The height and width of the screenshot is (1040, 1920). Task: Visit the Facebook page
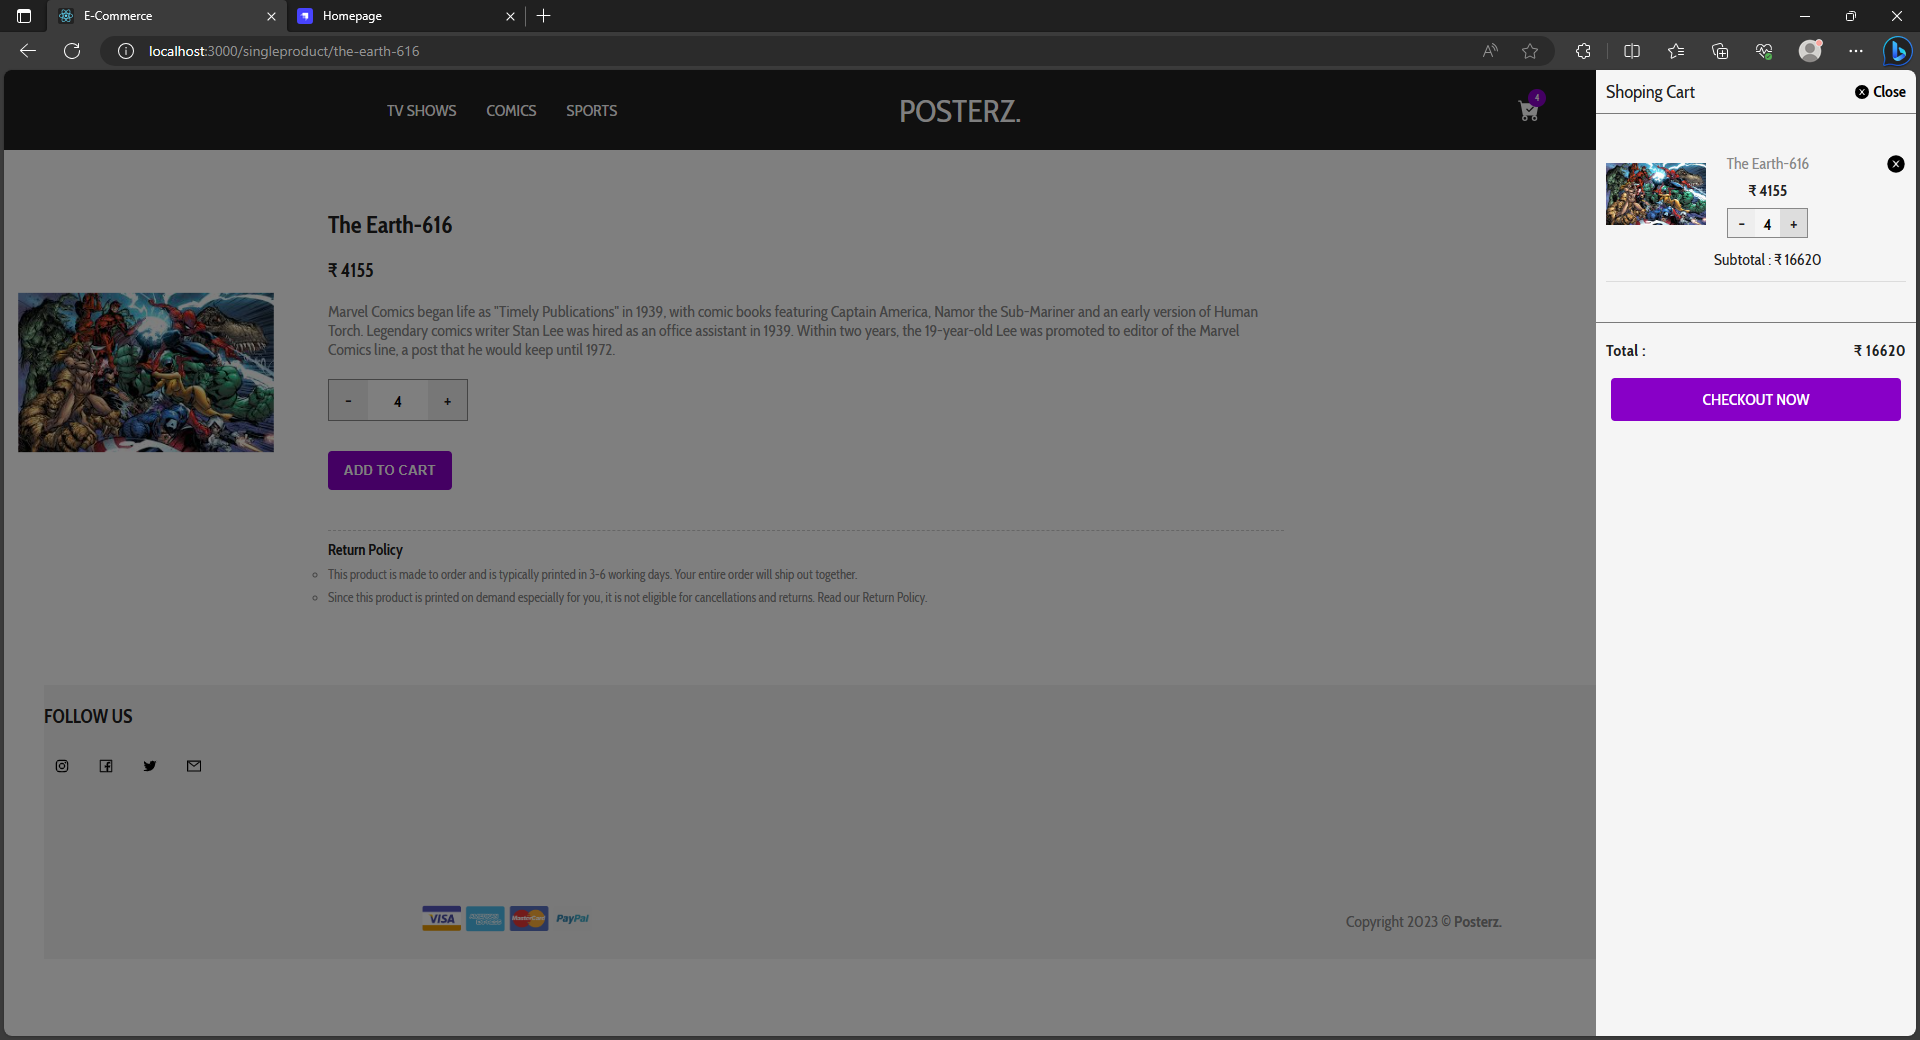pyautogui.click(x=106, y=766)
